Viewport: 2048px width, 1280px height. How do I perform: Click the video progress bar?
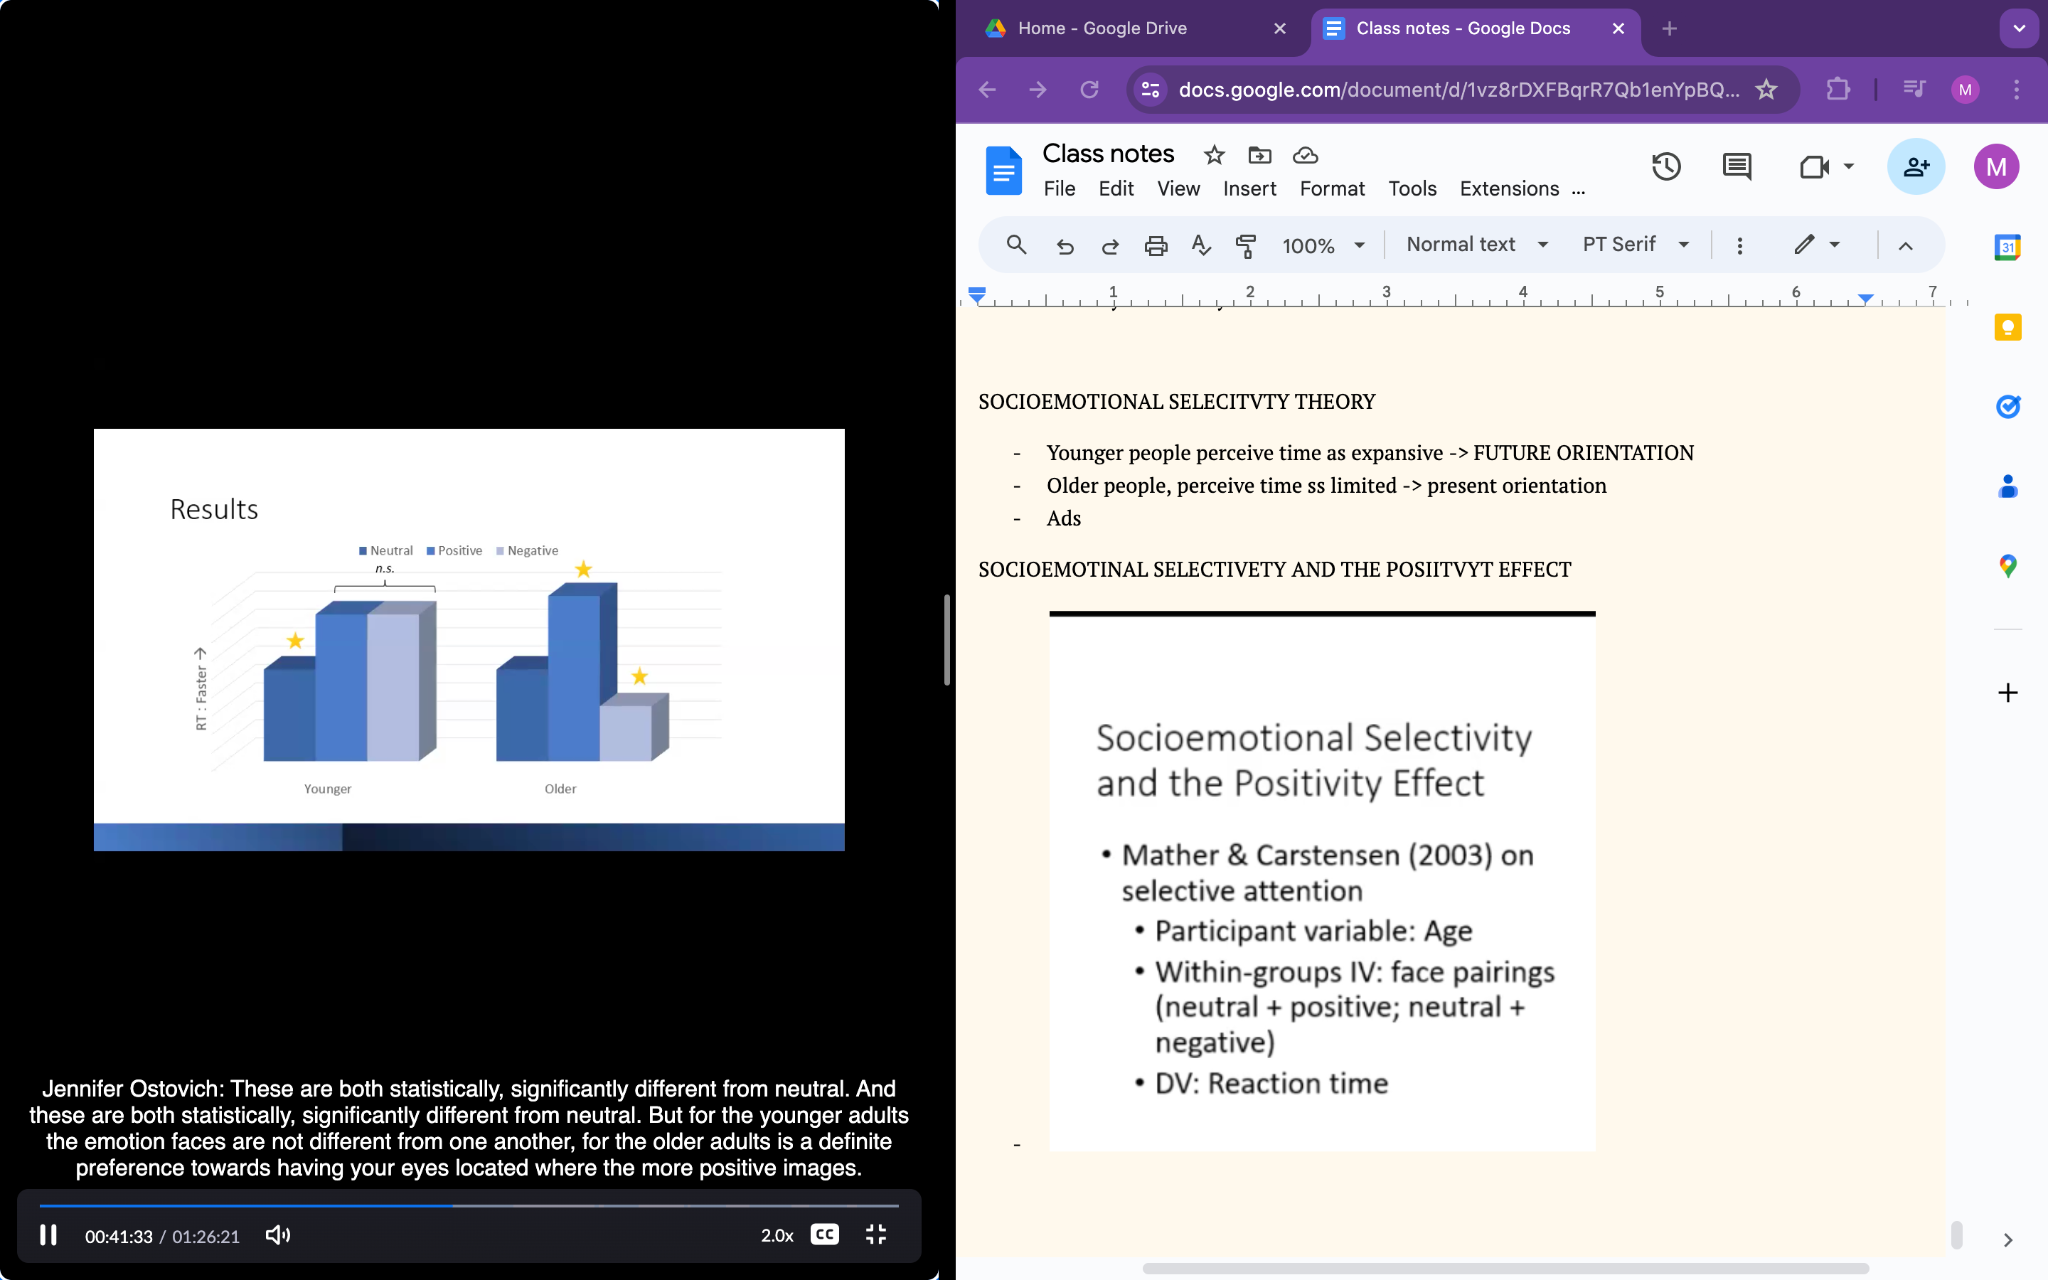(x=600, y=1206)
